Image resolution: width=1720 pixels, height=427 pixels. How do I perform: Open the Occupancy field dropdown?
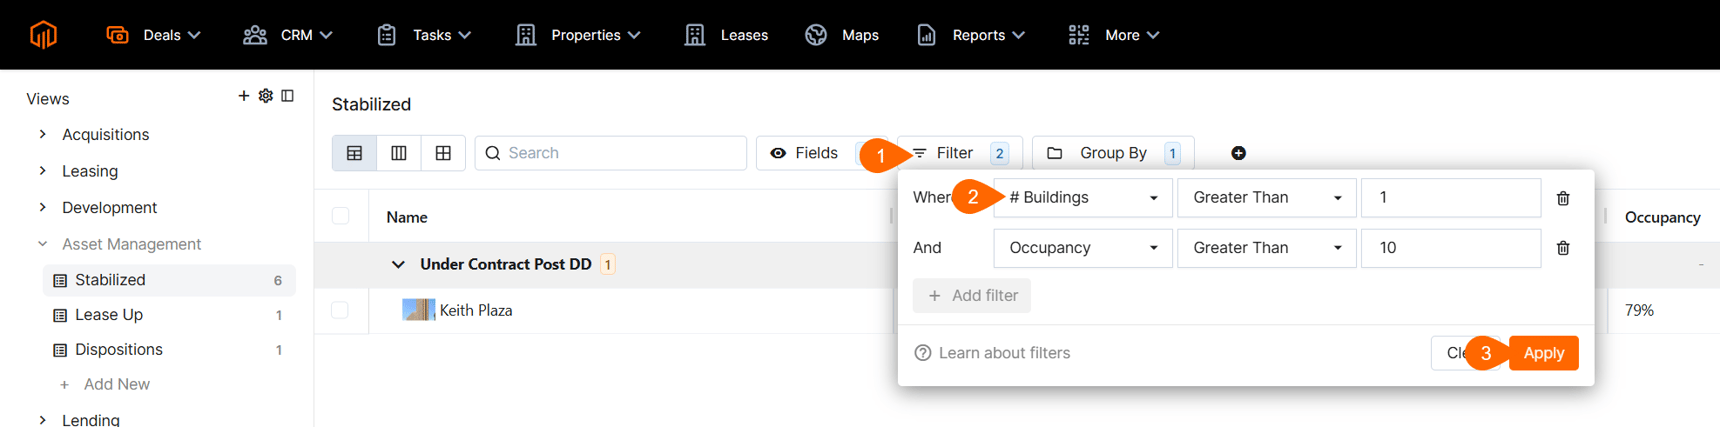(x=1083, y=248)
